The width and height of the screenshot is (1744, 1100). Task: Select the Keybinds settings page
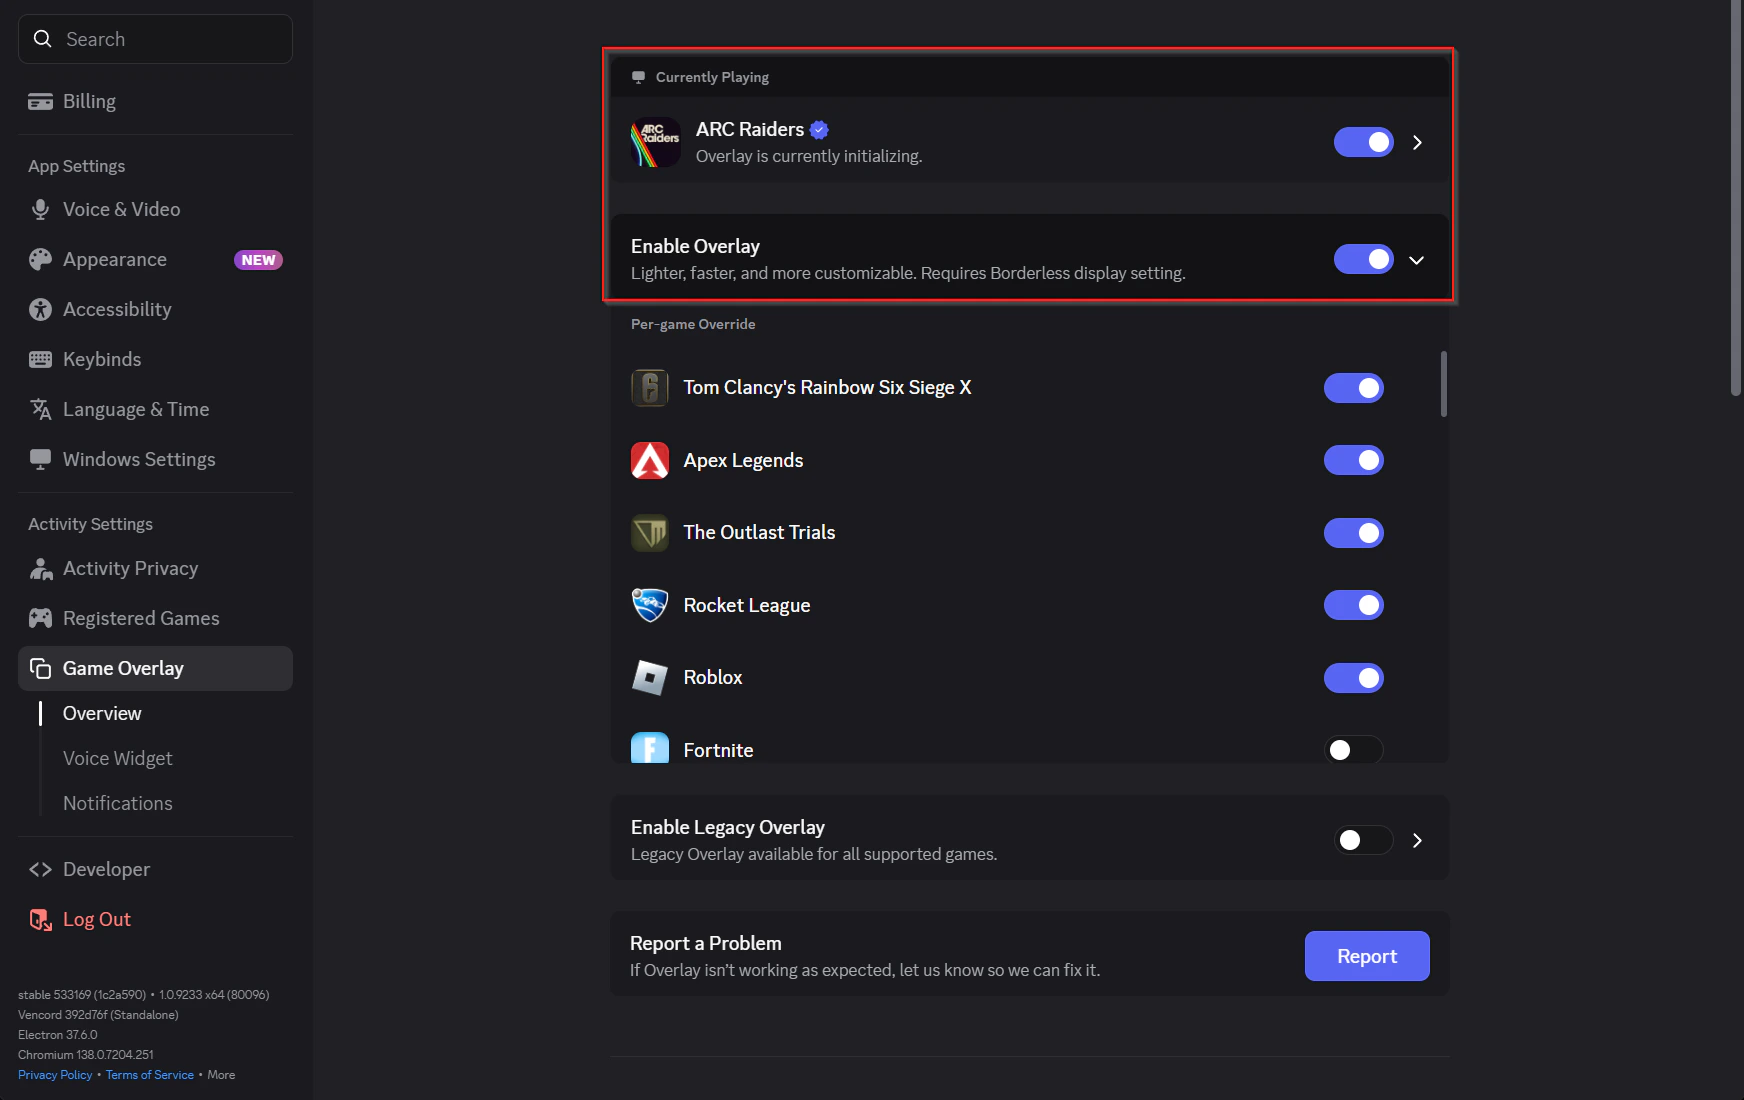(x=155, y=359)
